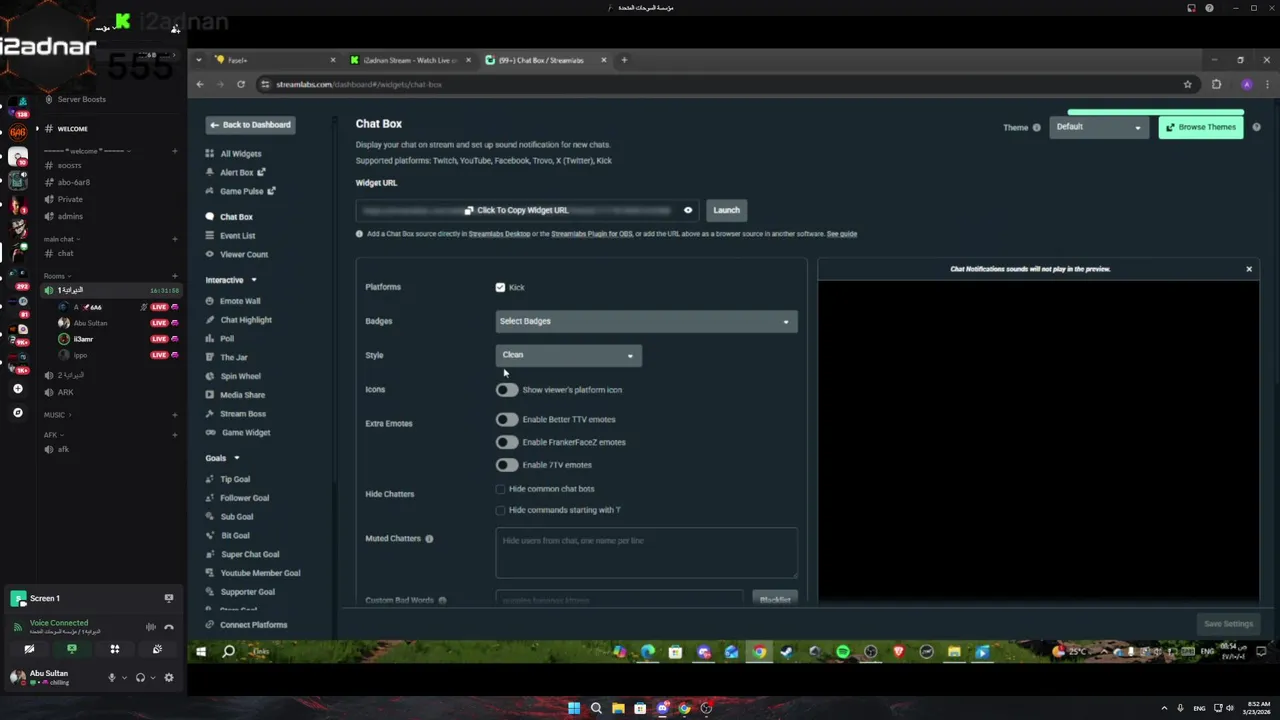This screenshot has width=1280, height=720.
Task: Open Media Share widget
Action: coord(235,395)
